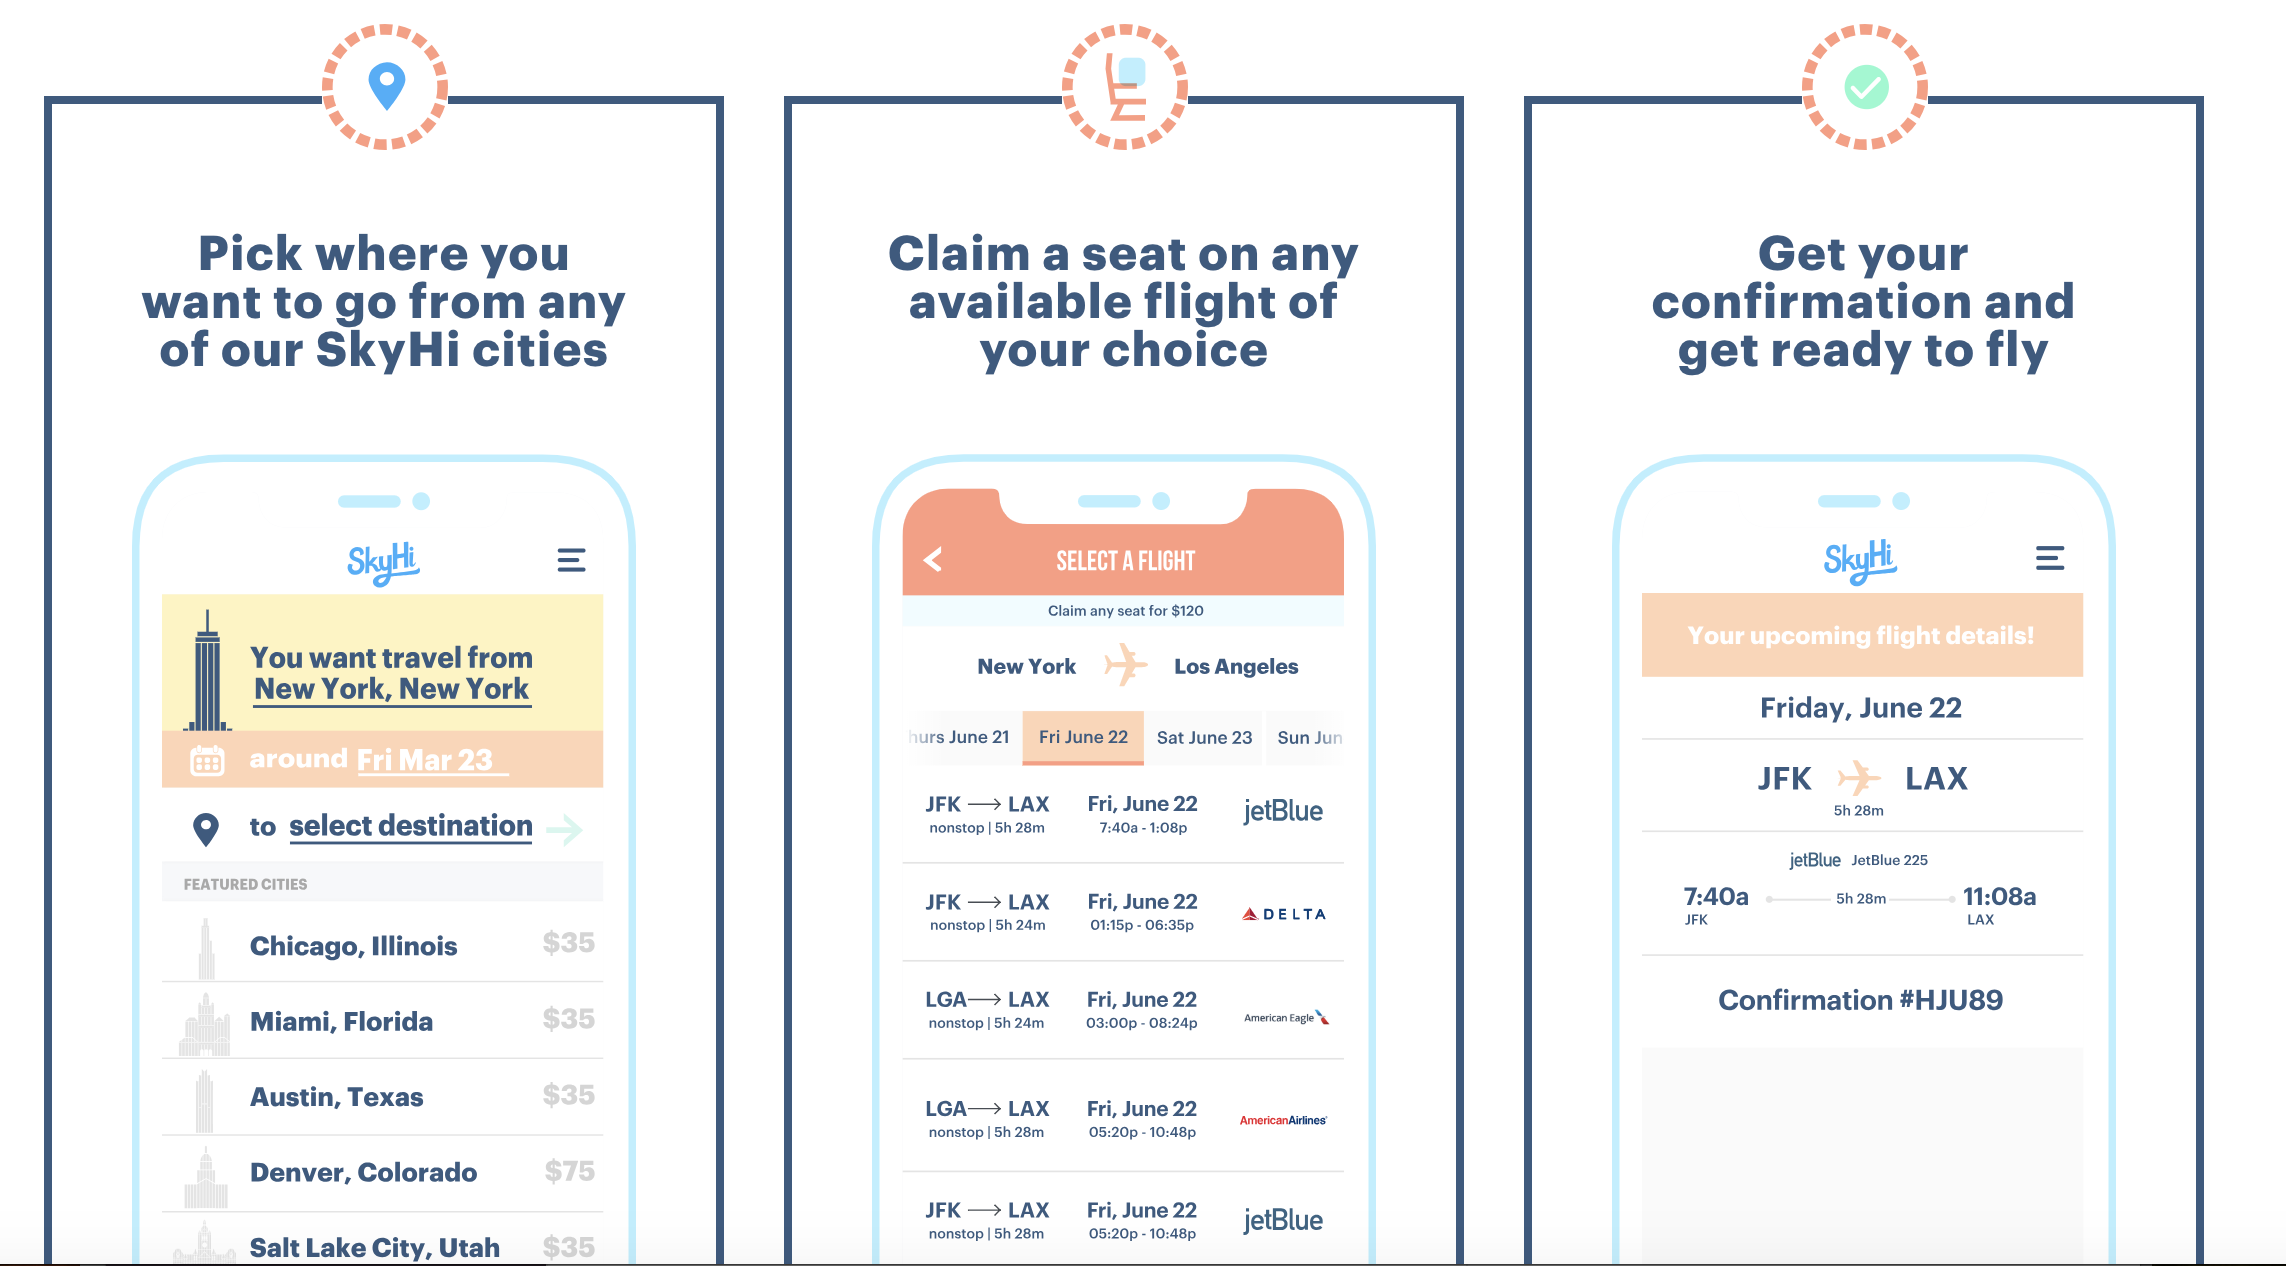Click the green arrow next to select destination
The width and height of the screenshot is (2286, 1266).
pyautogui.click(x=565, y=828)
